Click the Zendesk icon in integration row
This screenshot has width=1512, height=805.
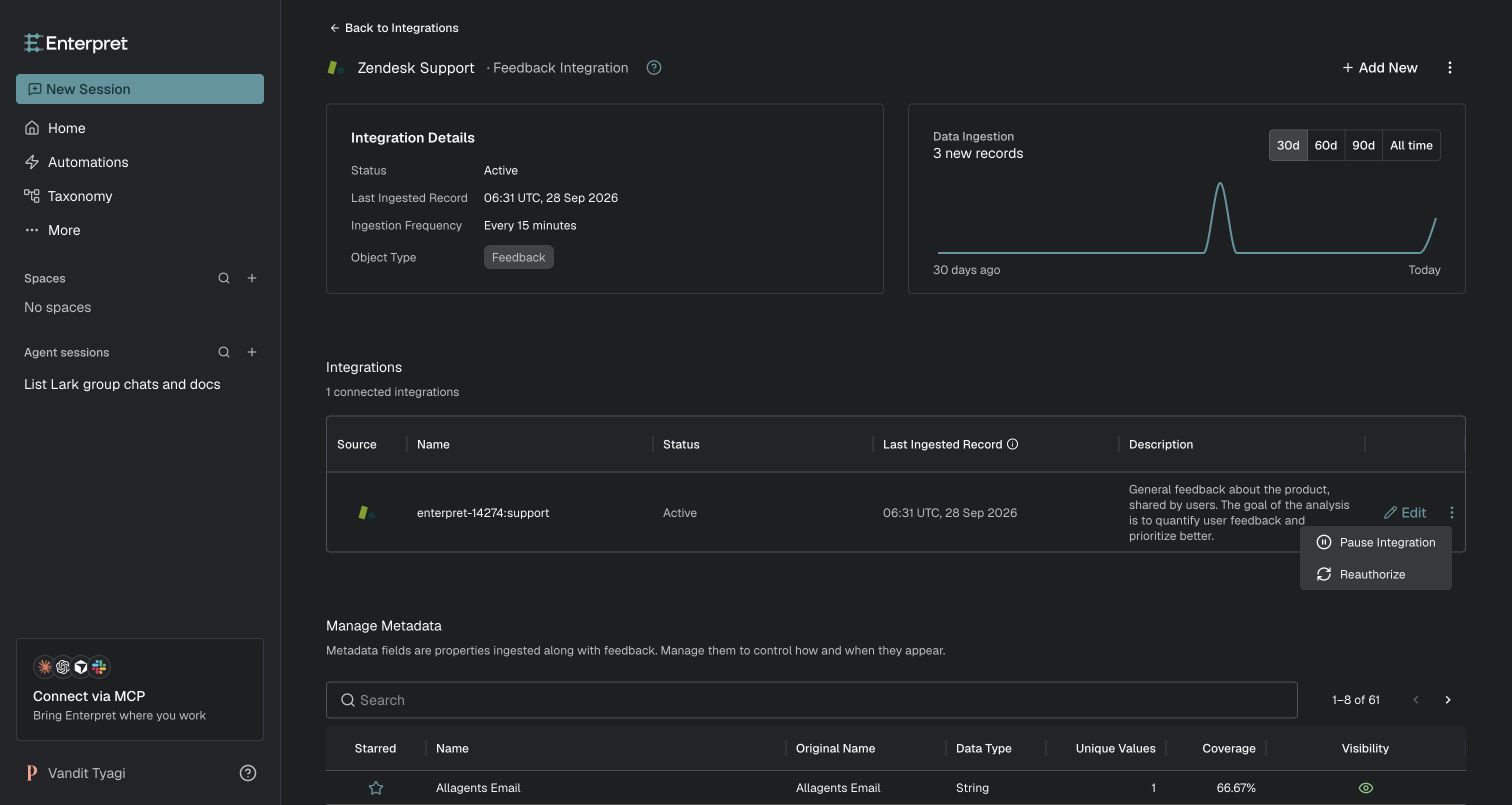[x=367, y=513]
